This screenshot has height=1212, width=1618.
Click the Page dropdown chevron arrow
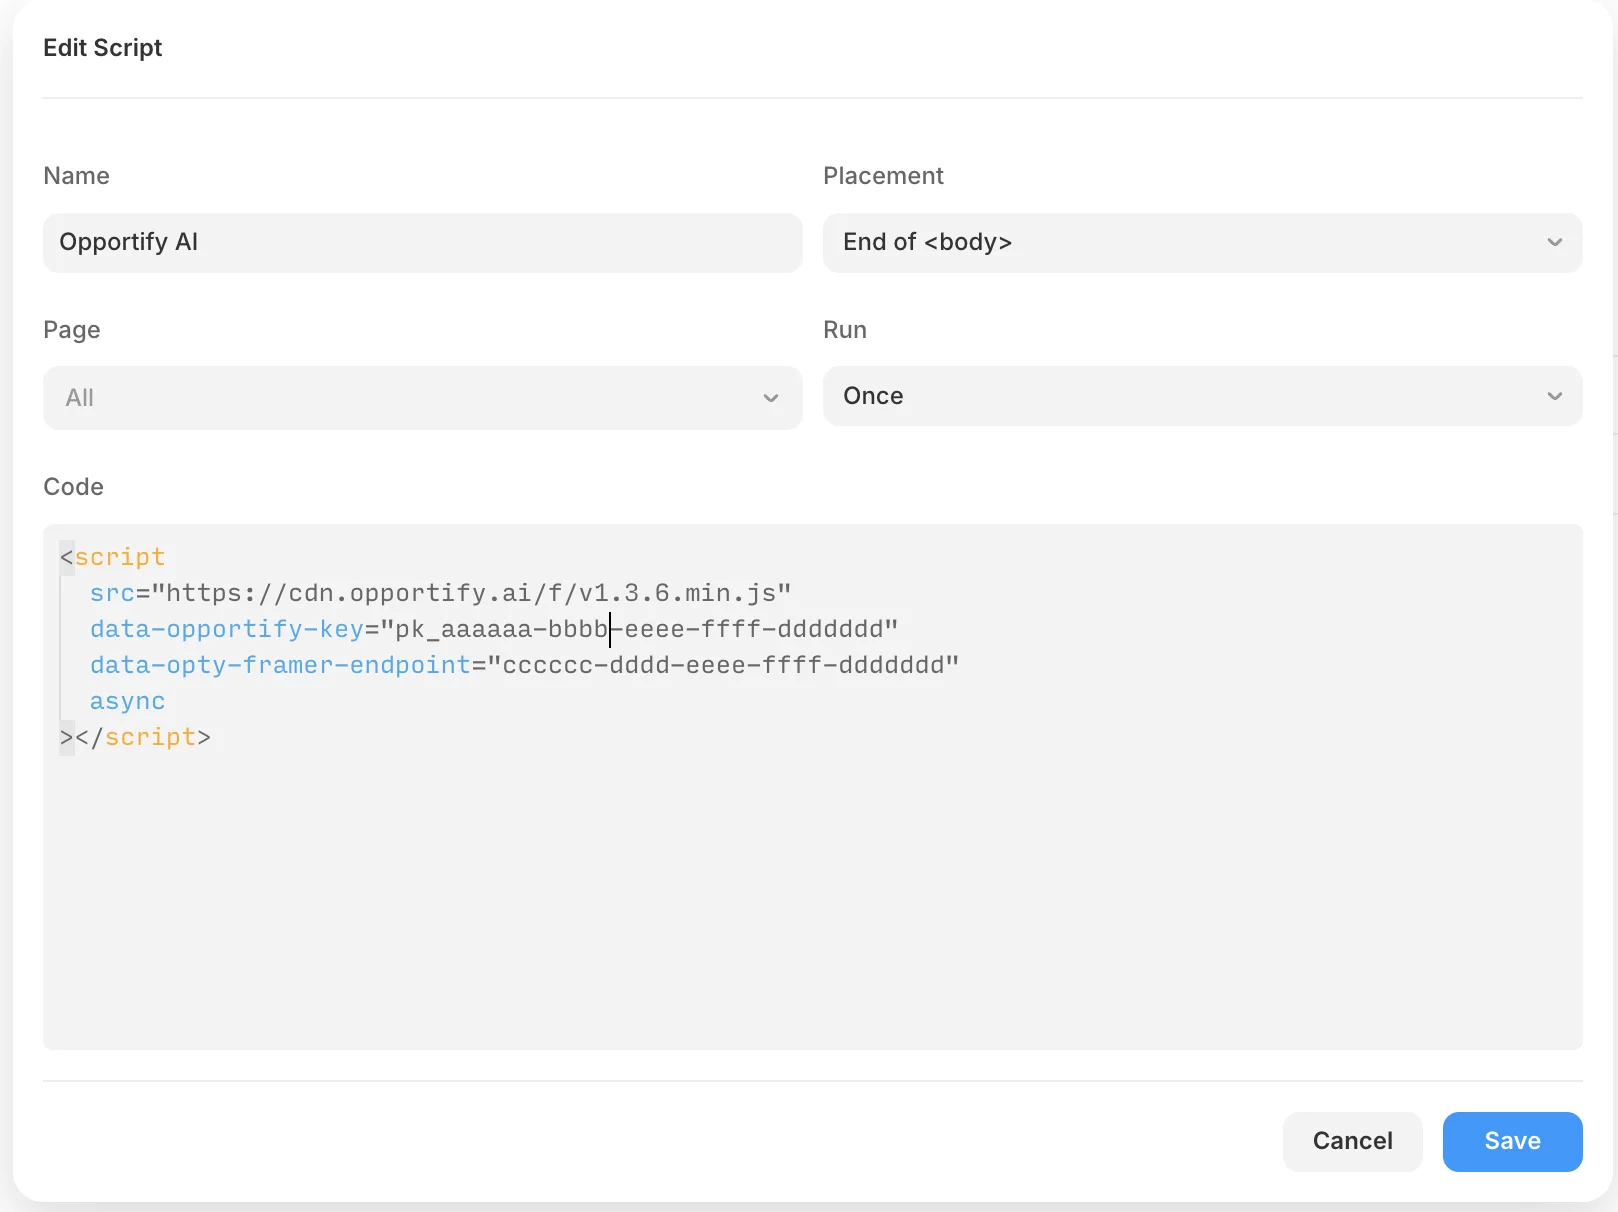tap(770, 398)
